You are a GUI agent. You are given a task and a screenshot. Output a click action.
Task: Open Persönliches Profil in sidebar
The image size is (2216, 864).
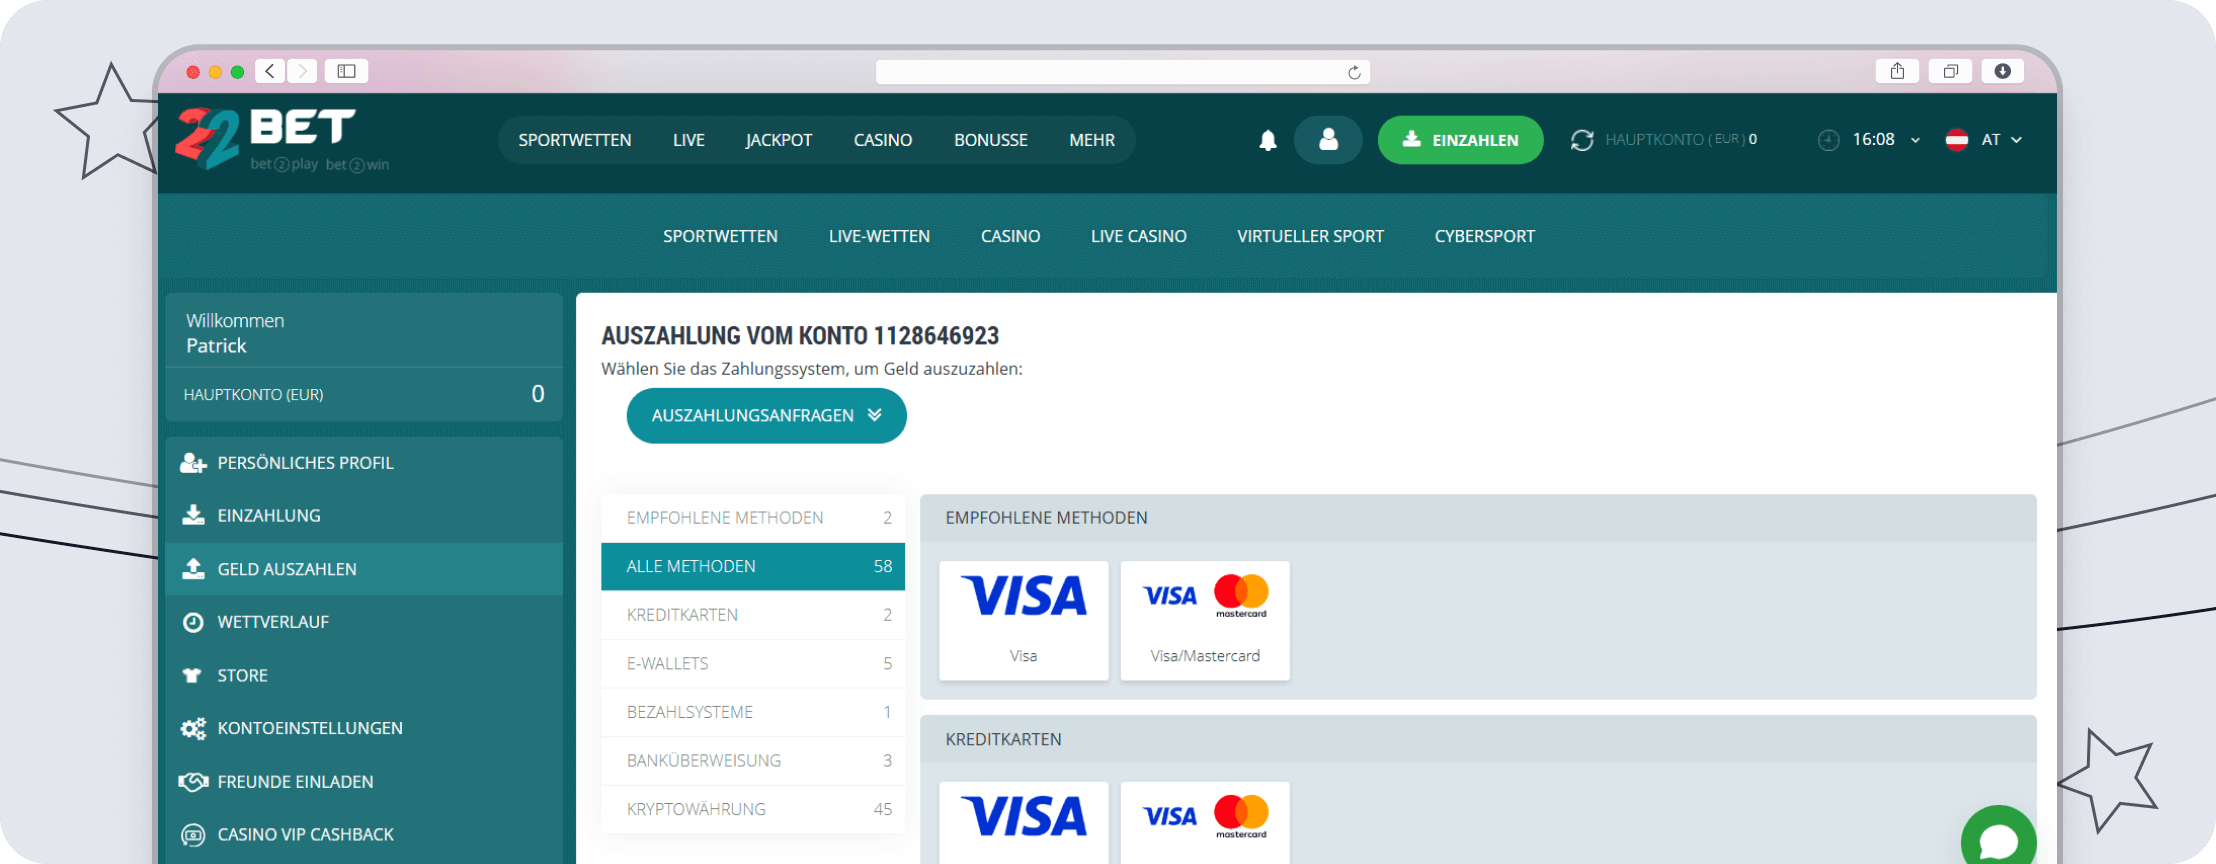pos(364,463)
